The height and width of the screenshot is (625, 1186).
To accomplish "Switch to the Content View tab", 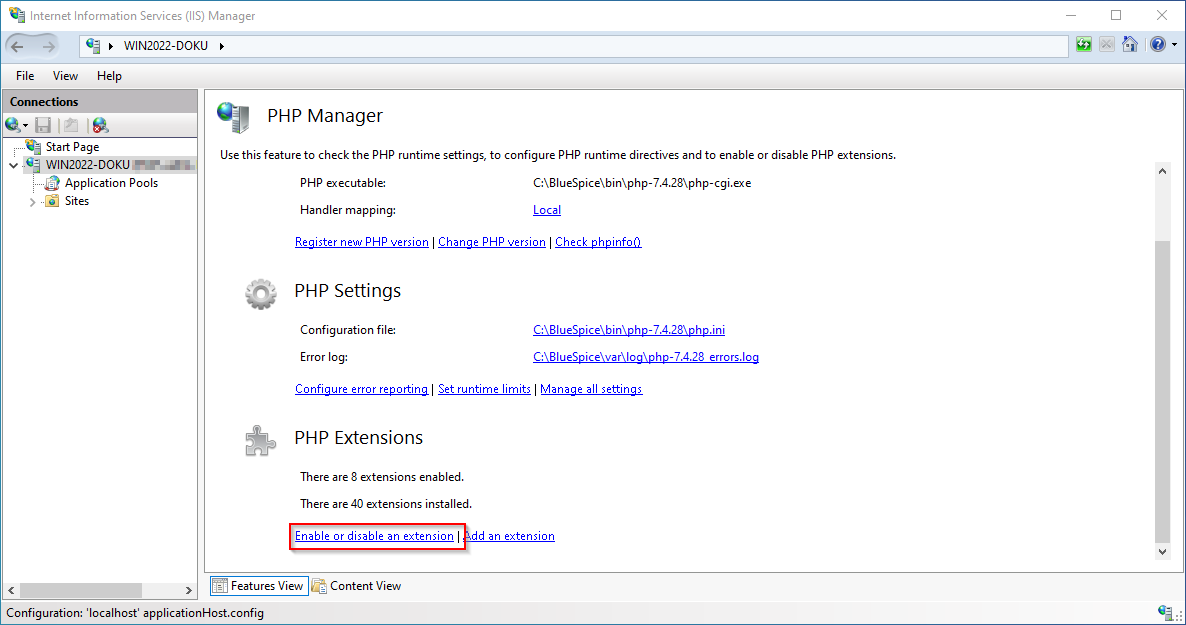I will 356,586.
